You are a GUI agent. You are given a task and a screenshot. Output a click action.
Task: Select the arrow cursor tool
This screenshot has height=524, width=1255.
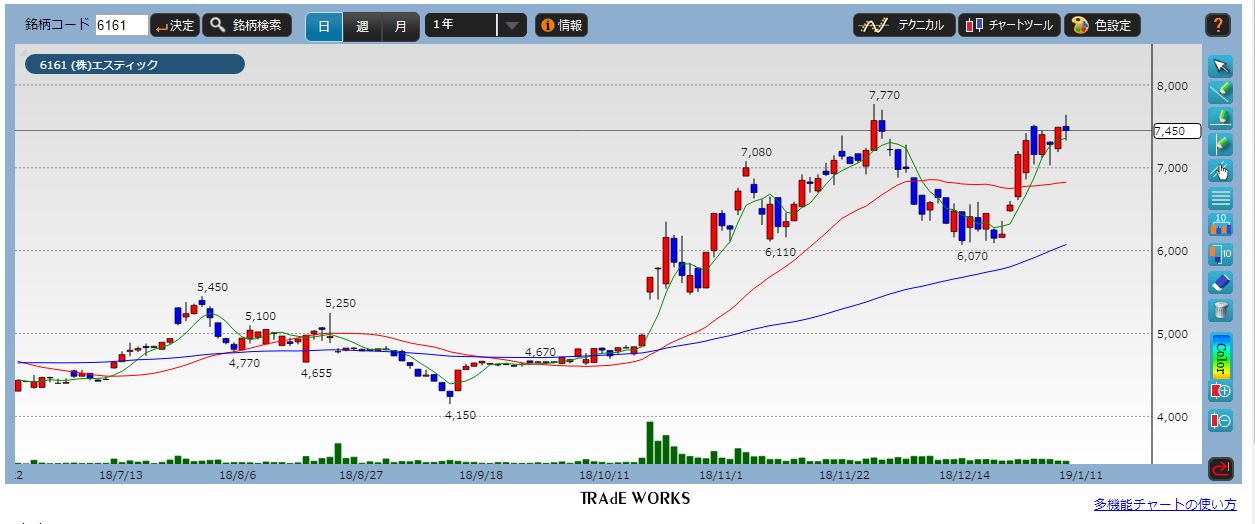[1220, 66]
